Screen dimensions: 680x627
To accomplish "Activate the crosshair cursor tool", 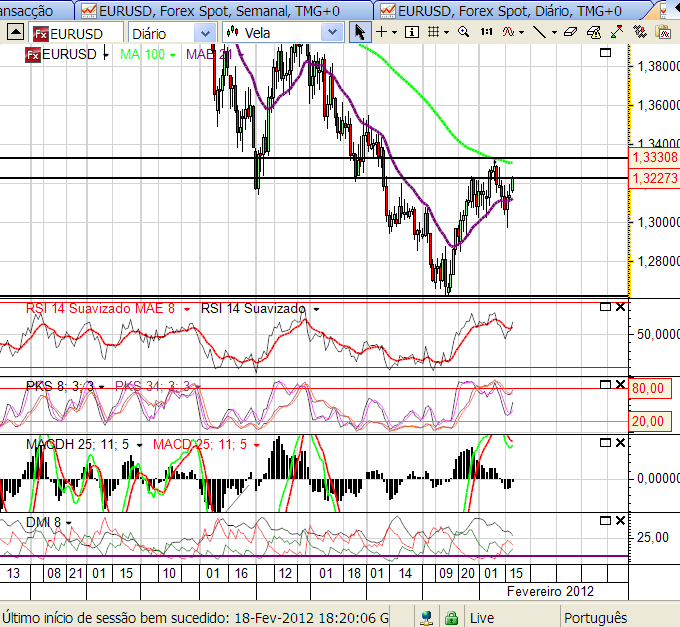I will pos(381,32).
